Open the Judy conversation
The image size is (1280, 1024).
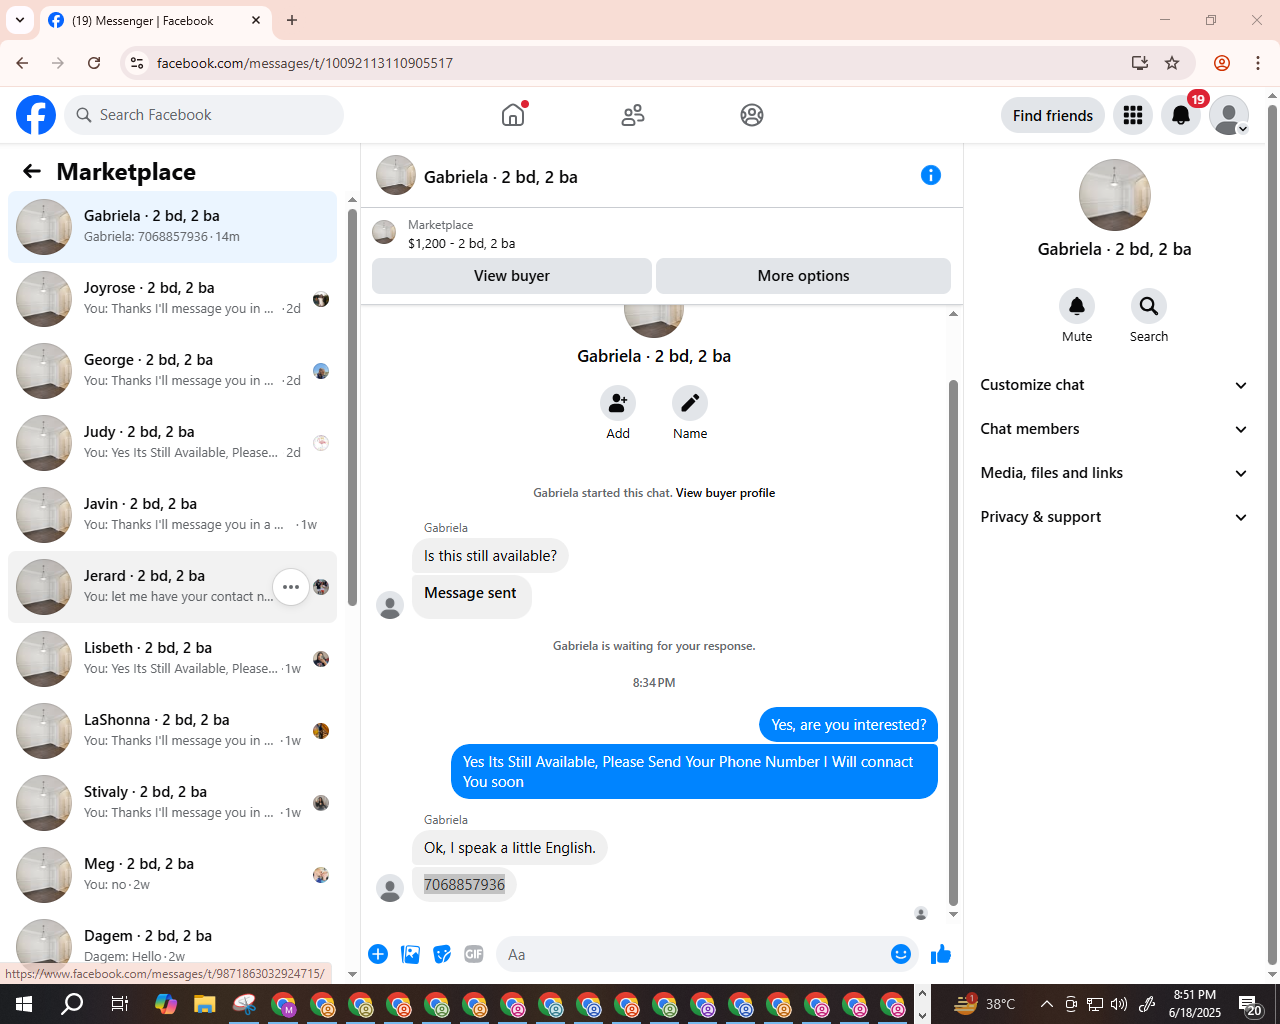point(172,443)
